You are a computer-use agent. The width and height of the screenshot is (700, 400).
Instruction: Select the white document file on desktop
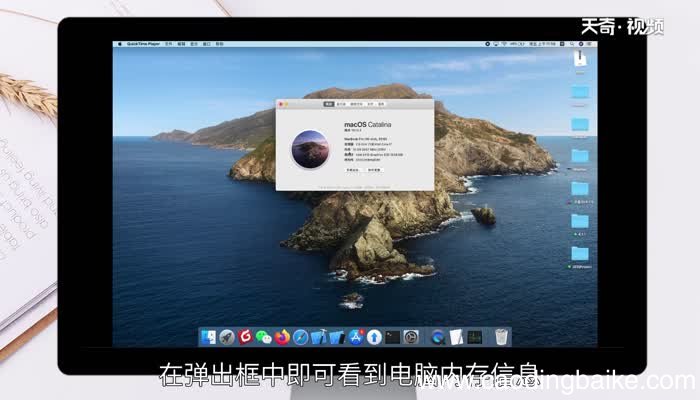click(580, 58)
